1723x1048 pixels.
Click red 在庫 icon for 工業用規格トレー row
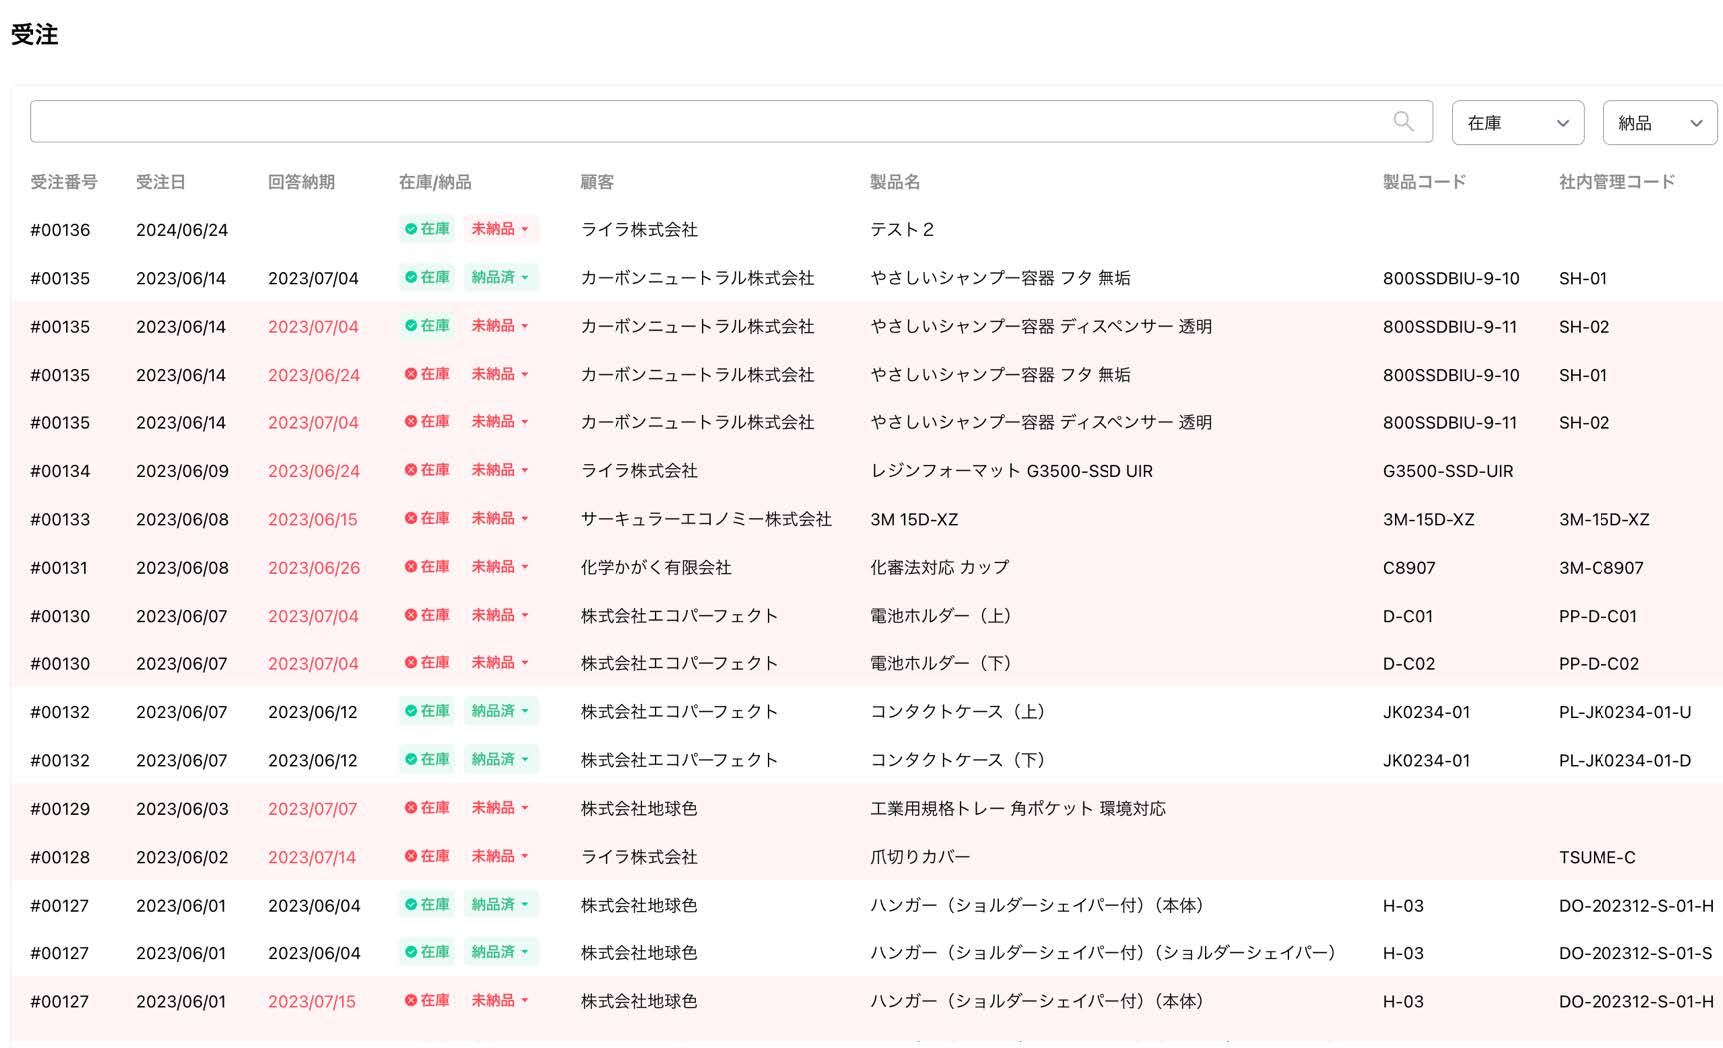(411, 808)
